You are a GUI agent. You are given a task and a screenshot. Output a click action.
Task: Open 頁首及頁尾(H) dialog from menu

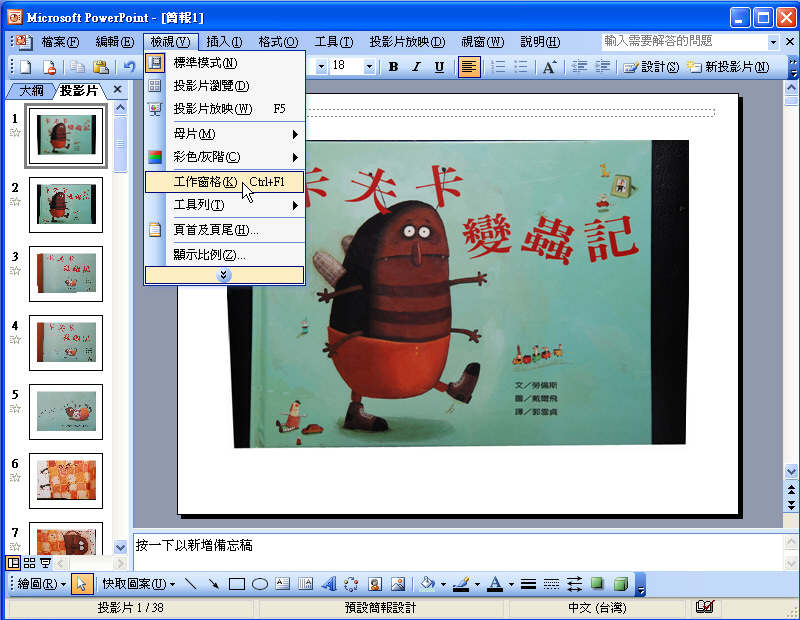pyautogui.click(x=224, y=230)
